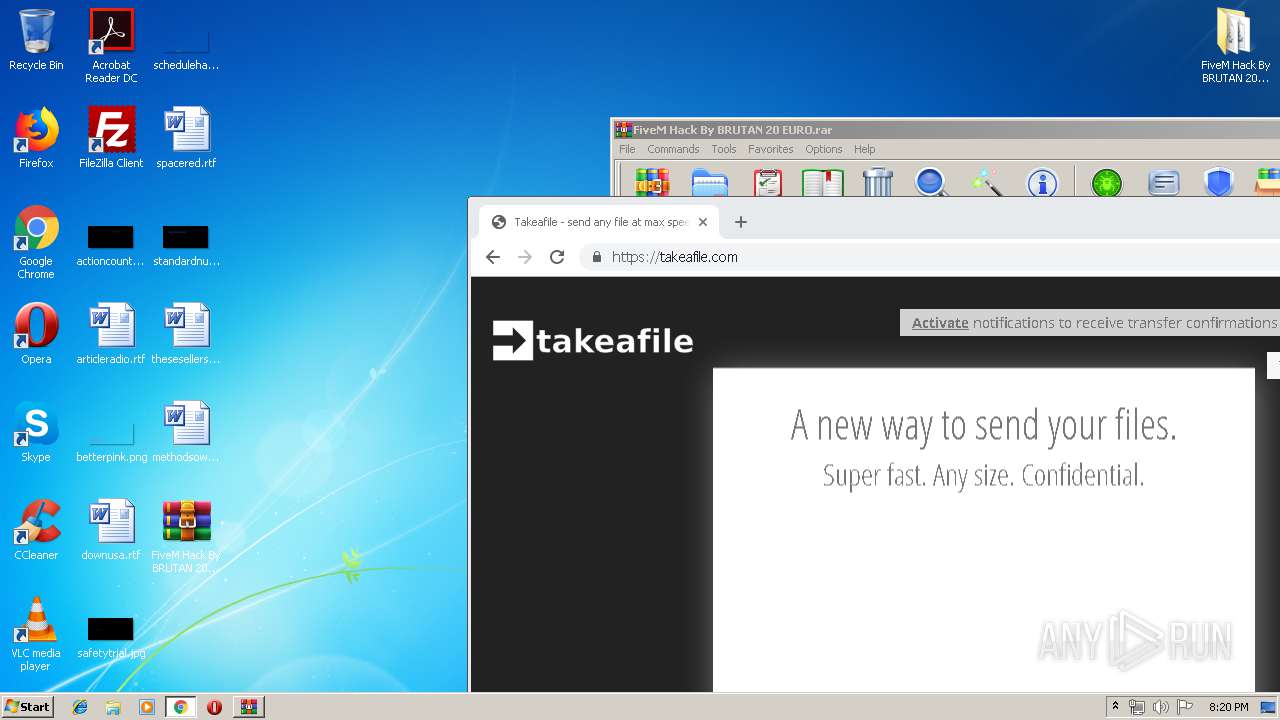
Task: Select standardnu file on desktop
Action: [186, 246]
